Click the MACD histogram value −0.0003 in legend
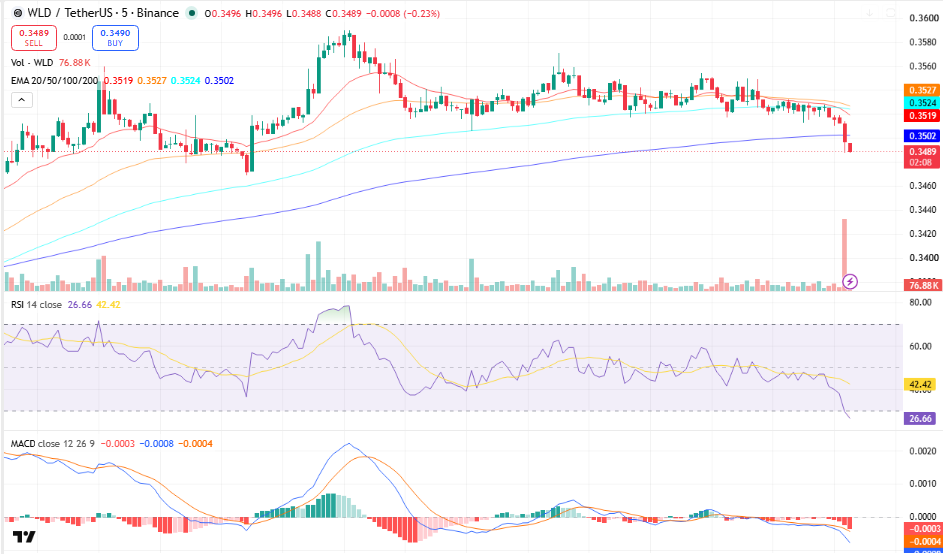 click(117, 444)
